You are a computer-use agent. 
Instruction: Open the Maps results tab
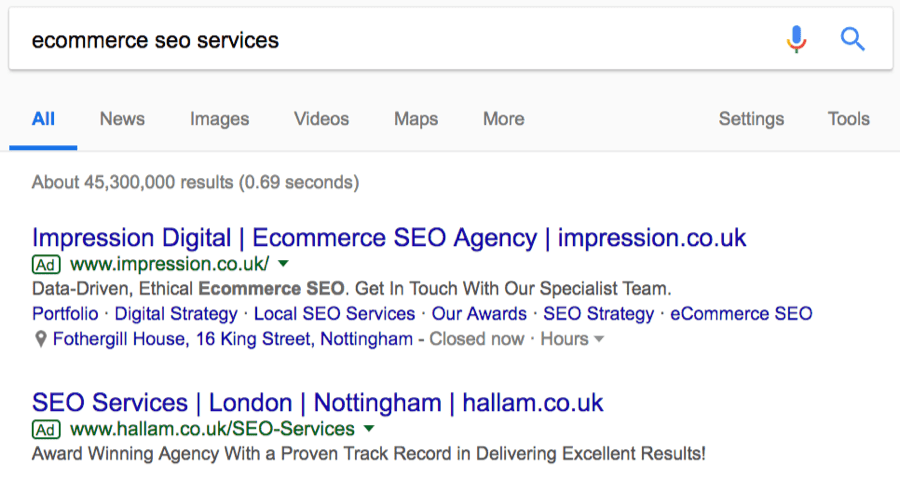coord(416,119)
